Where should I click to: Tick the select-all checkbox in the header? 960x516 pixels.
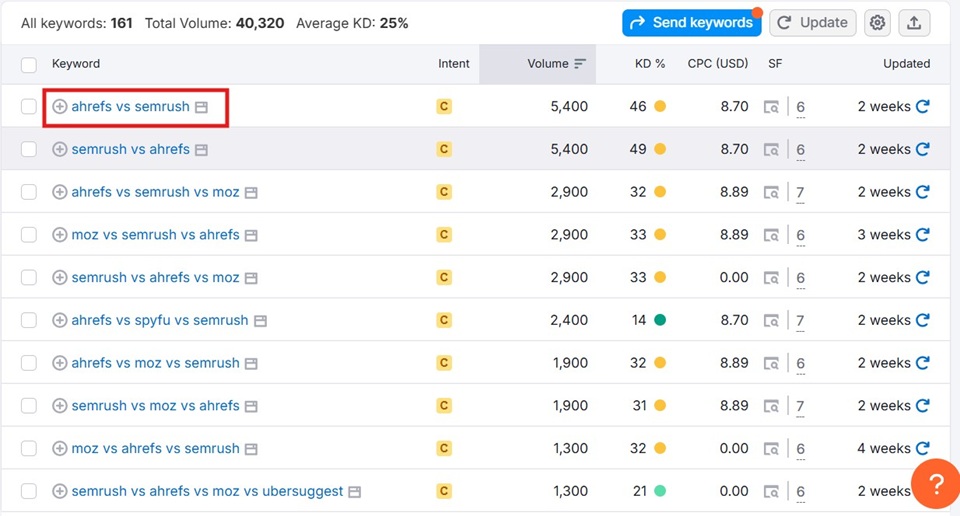[29, 64]
